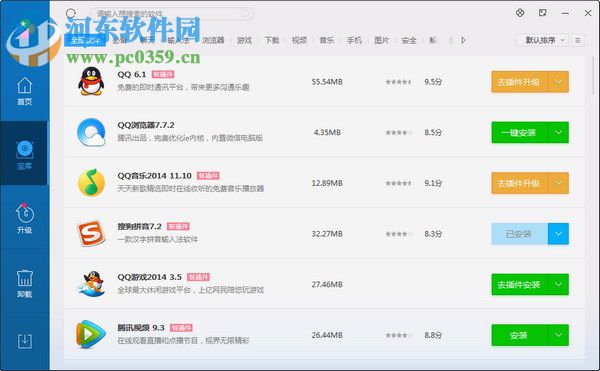Select the 图片 category tab
This screenshot has width=600, height=371.
click(x=382, y=40)
